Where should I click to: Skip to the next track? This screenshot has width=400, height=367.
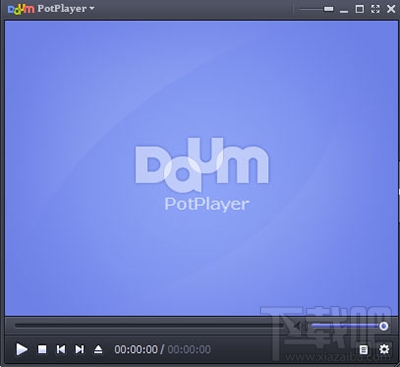click(79, 349)
